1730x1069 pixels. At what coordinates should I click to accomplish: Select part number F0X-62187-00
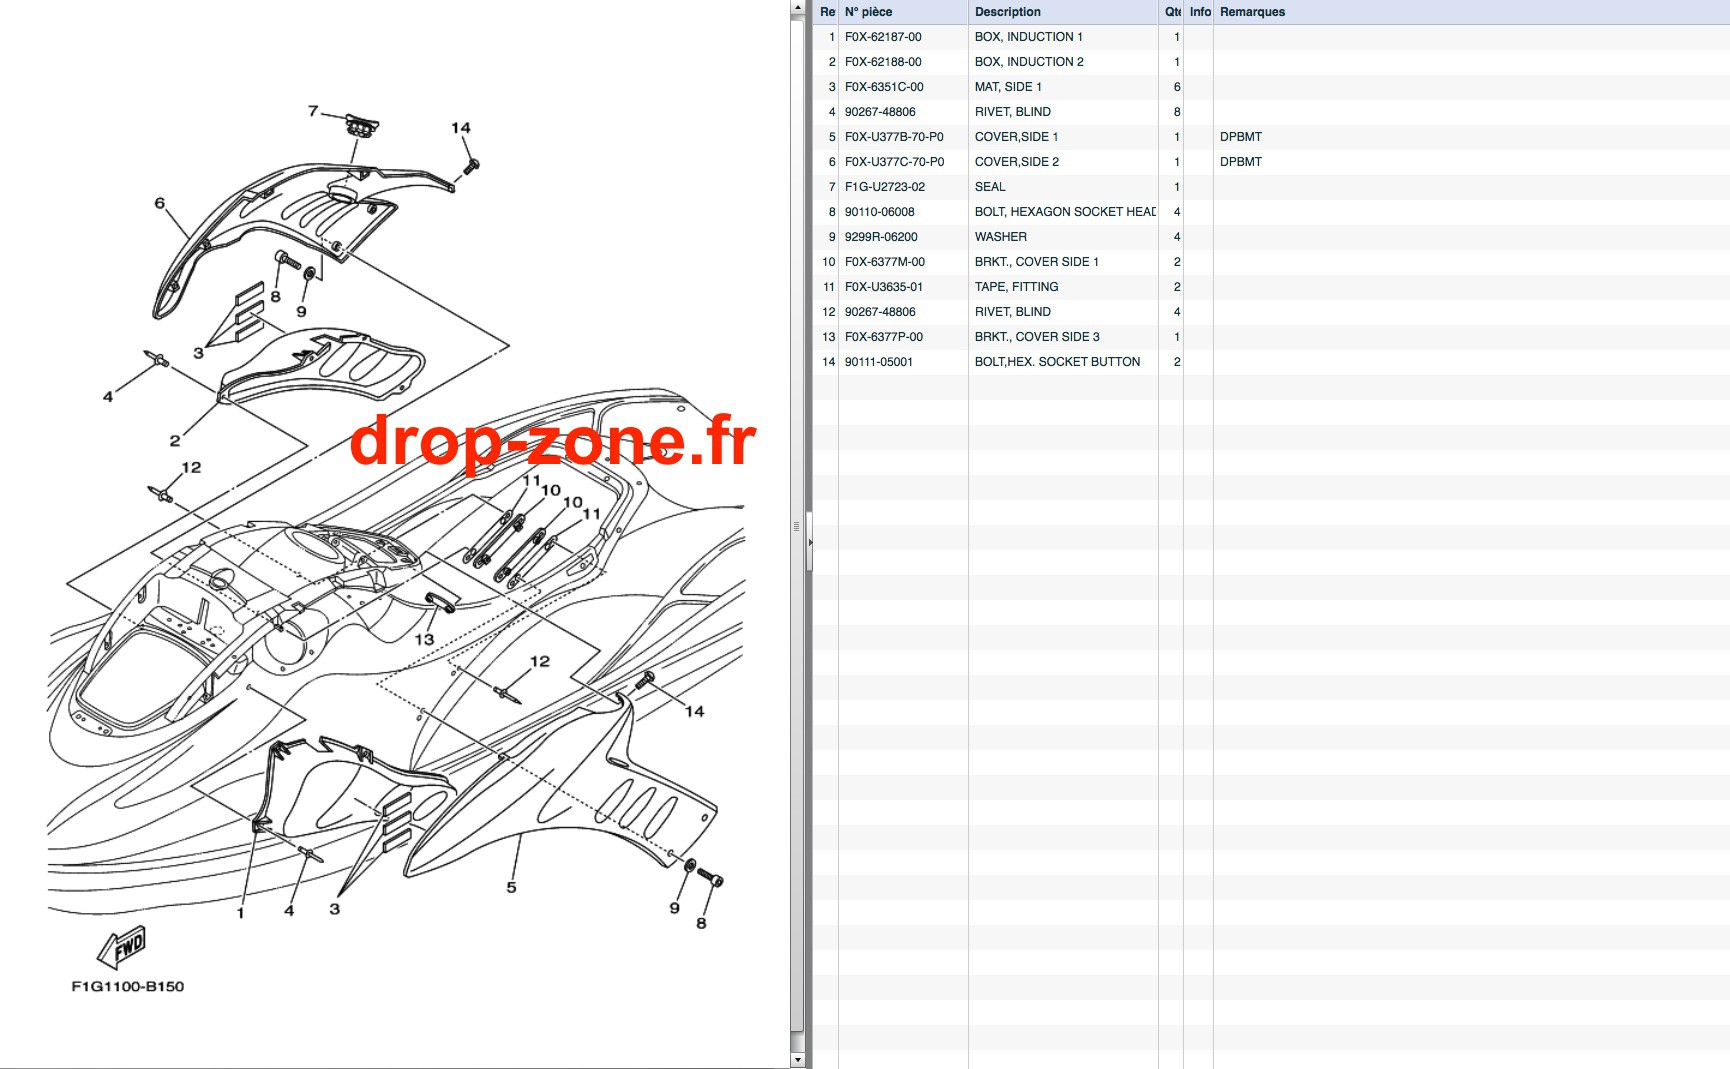point(883,37)
